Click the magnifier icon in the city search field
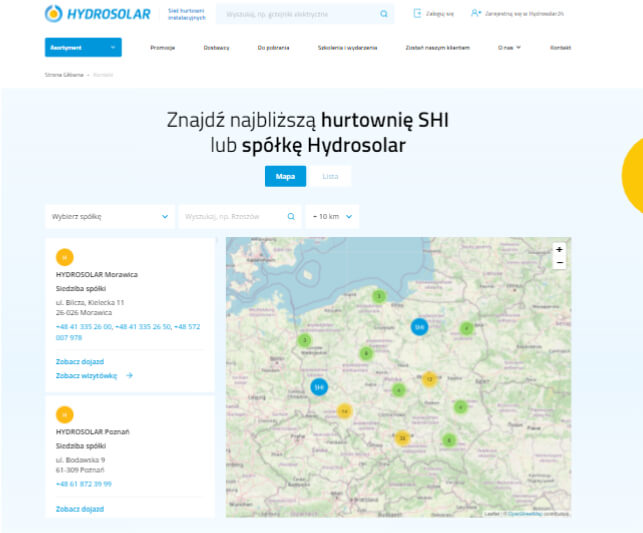The height and width of the screenshot is (533, 643). pos(291,216)
